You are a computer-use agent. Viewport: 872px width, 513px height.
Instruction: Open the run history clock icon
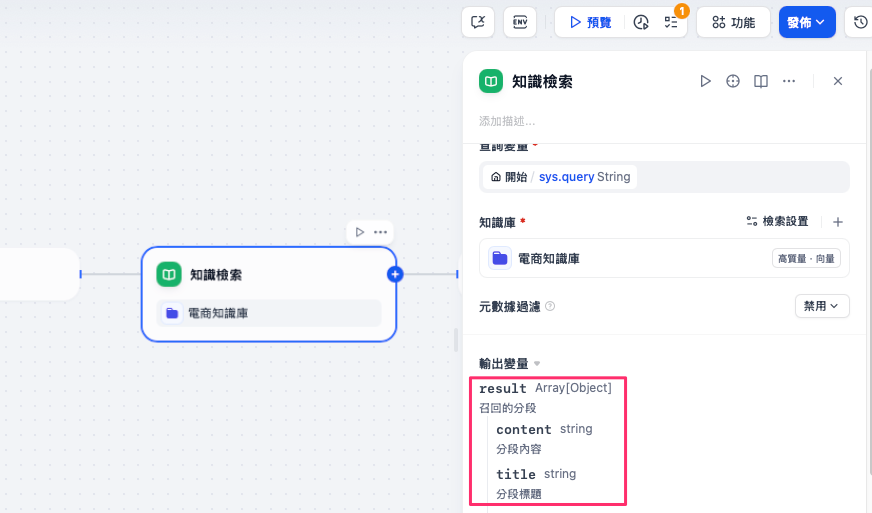coord(641,22)
